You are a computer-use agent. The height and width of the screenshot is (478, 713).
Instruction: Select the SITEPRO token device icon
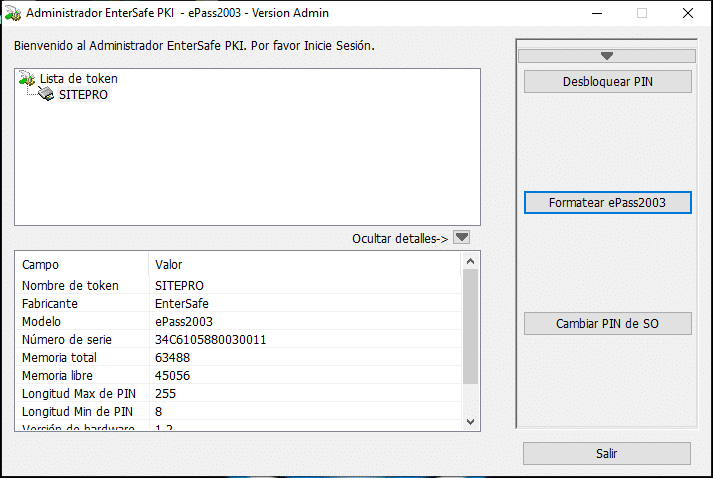pos(46,94)
